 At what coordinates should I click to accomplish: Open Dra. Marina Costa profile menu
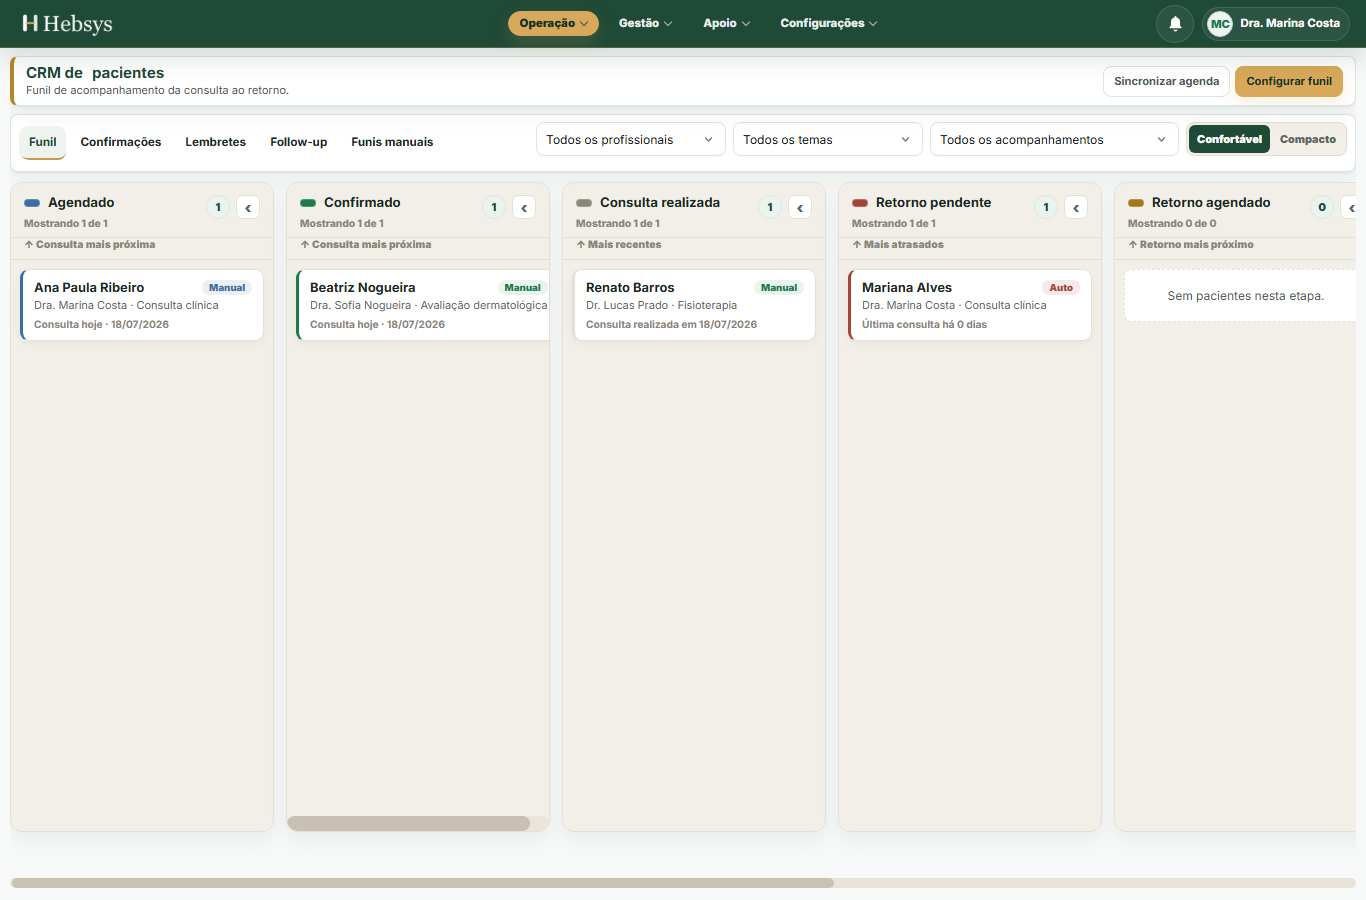pos(1276,23)
